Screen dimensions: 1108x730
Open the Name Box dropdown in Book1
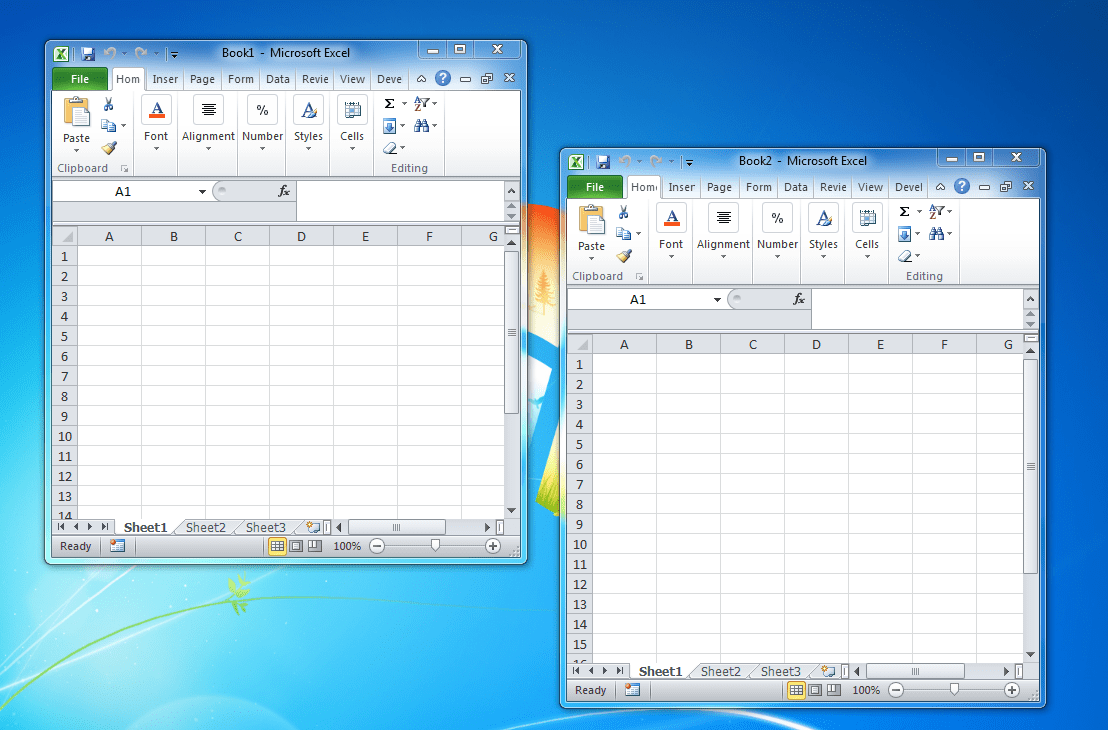(202, 192)
